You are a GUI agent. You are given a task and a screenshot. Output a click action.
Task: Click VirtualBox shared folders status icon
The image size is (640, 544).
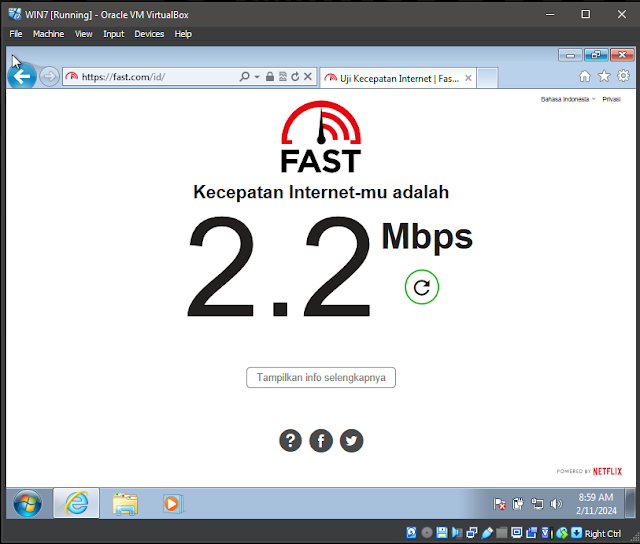(502, 533)
